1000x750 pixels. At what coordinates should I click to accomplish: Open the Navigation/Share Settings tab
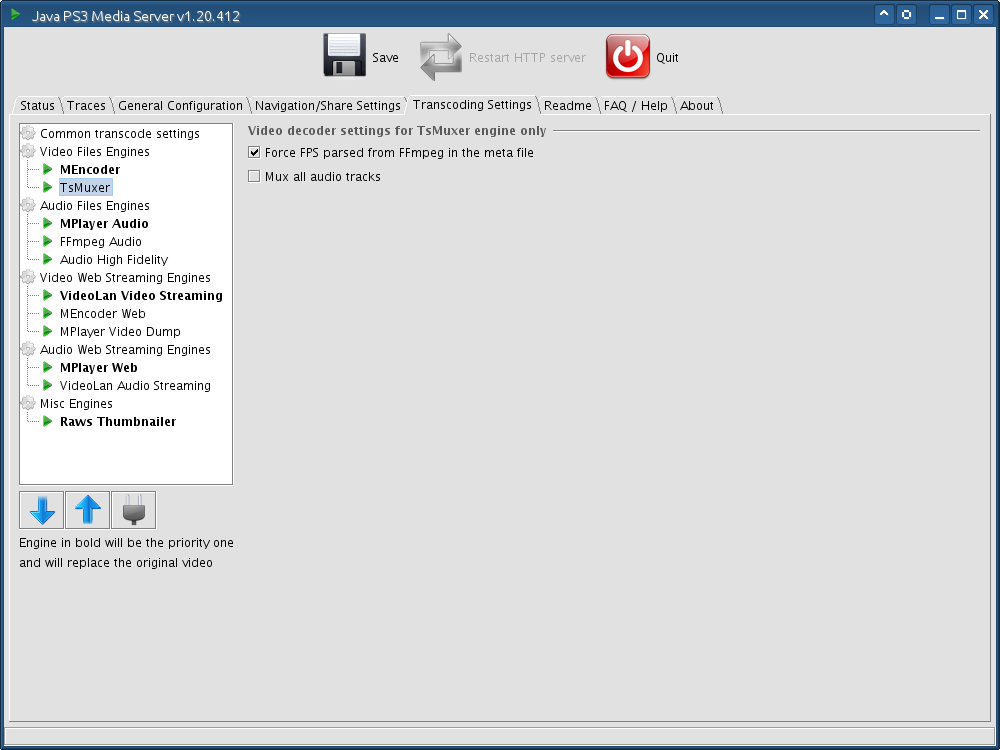click(328, 105)
